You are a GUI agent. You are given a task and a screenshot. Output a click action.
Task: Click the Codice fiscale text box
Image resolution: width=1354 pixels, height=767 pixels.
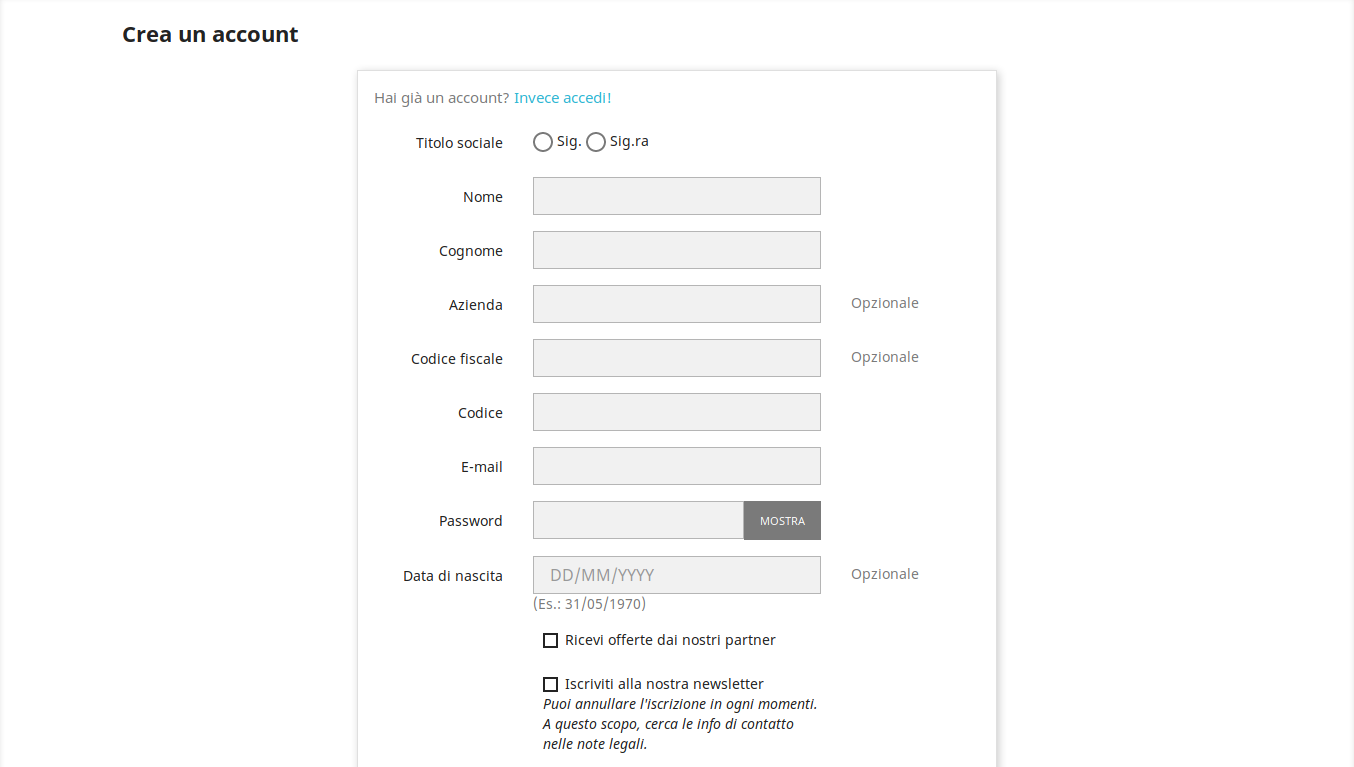click(676, 358)
